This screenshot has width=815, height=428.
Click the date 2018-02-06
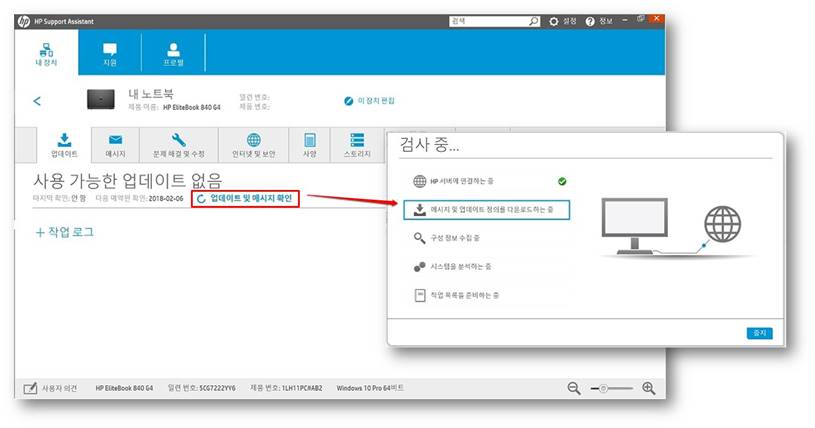click(166, 199)
